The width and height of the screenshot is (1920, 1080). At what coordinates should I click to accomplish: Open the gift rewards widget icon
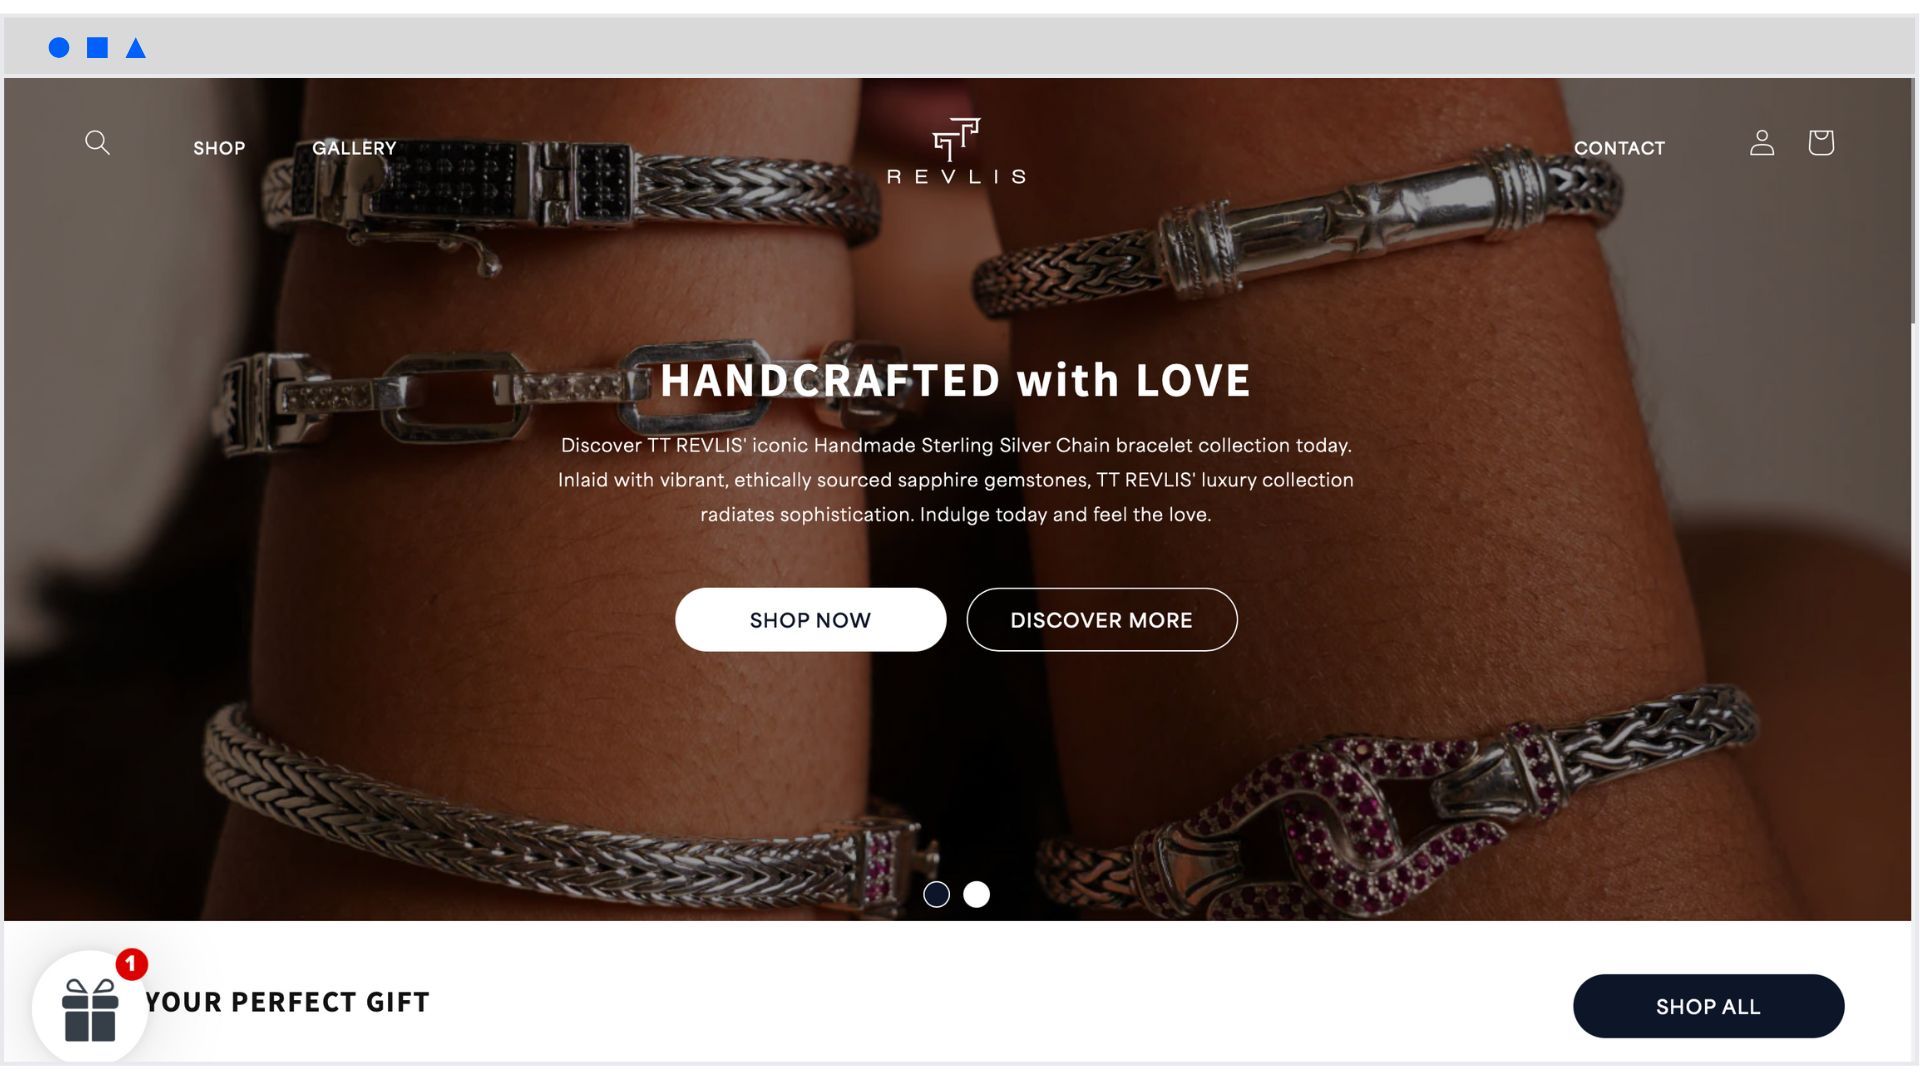90,1008
